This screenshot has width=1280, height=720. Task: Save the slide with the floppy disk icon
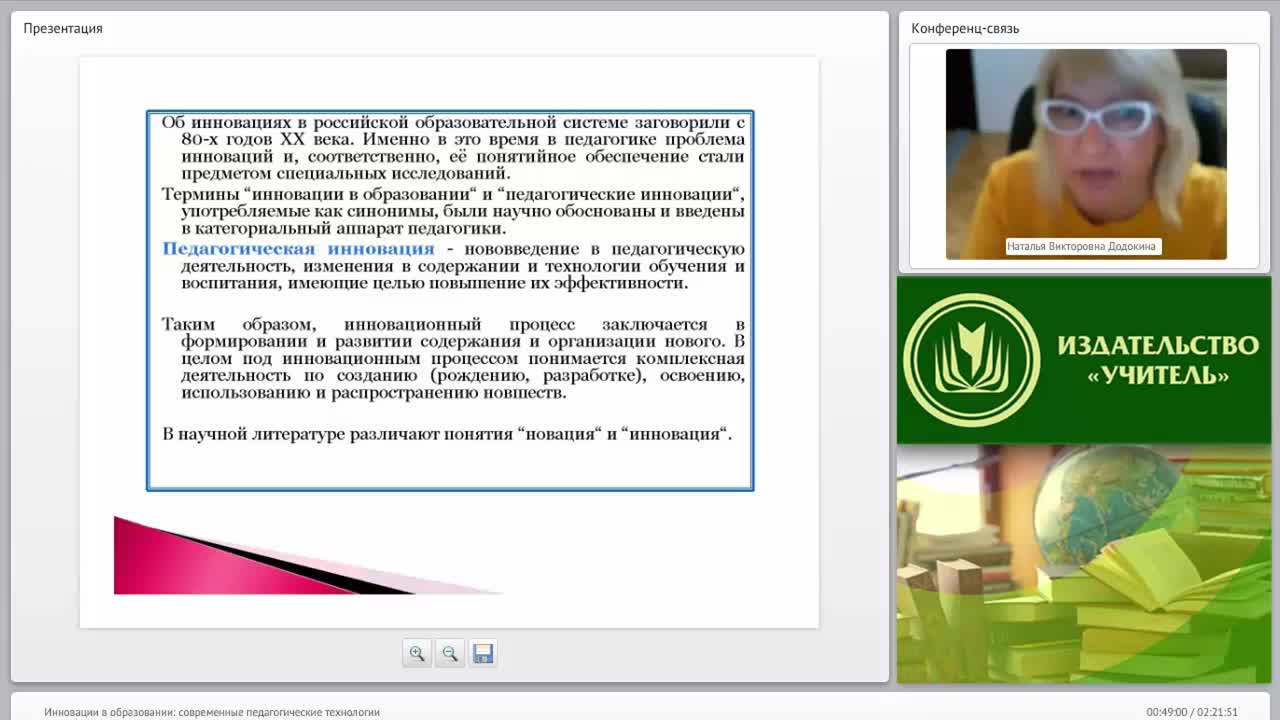[483, 653]
